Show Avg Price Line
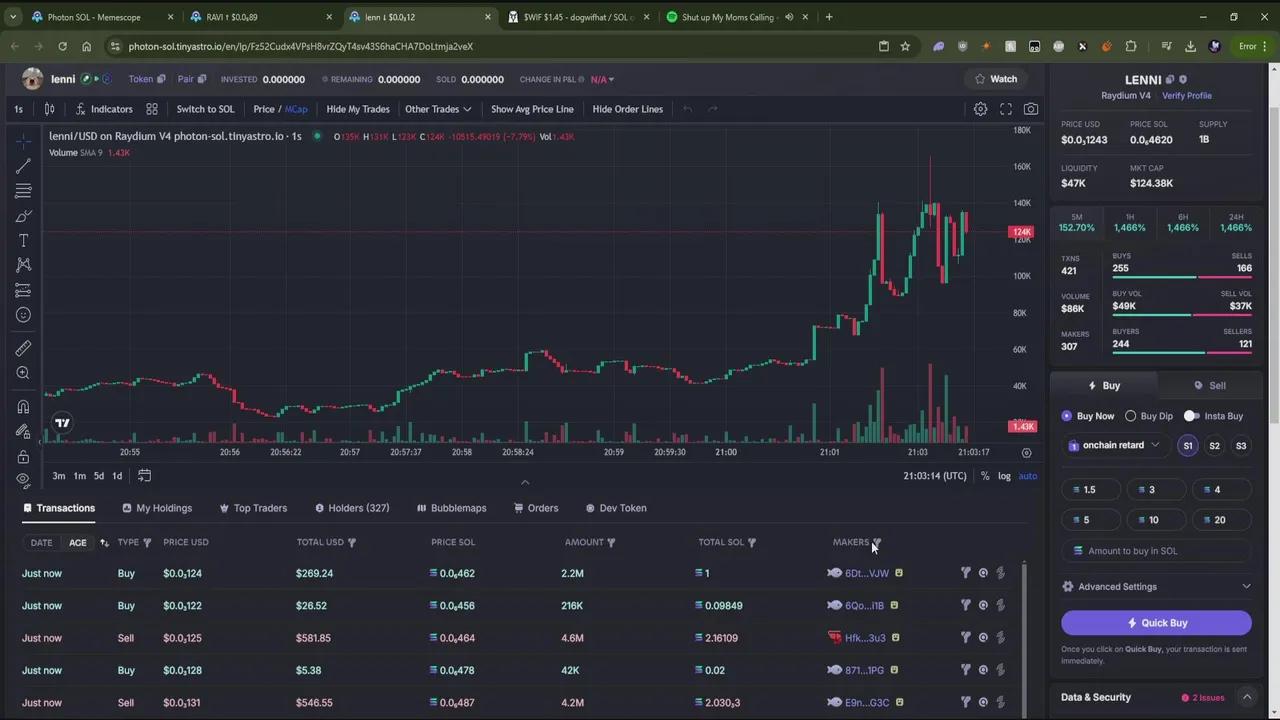1280x720 pixels. (x=532, y=109)
